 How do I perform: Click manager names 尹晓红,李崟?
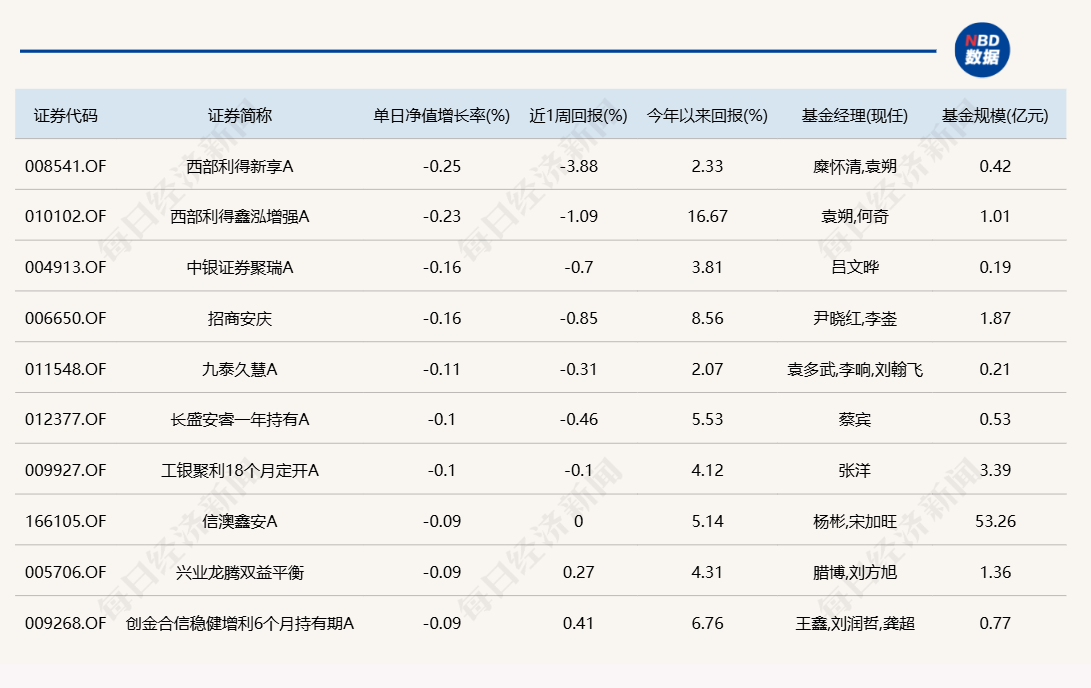855,318
